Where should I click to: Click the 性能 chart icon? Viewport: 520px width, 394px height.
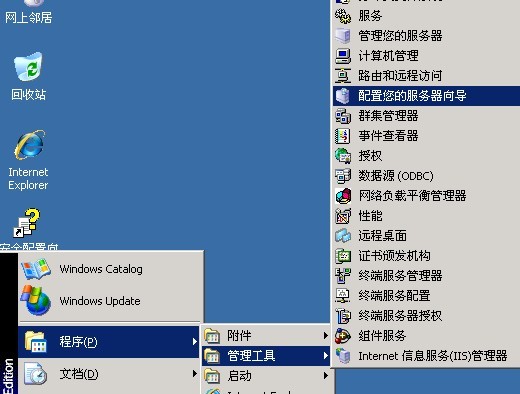[x=343, y=216]
